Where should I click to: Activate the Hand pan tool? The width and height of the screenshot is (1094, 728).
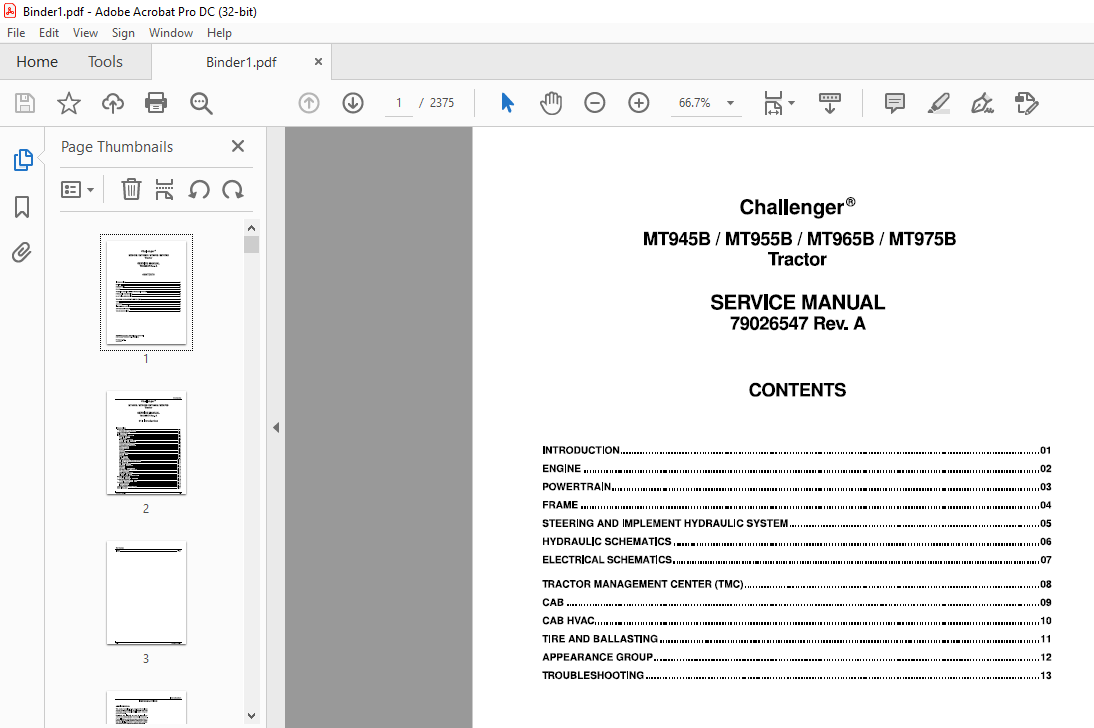pos(550,103)
